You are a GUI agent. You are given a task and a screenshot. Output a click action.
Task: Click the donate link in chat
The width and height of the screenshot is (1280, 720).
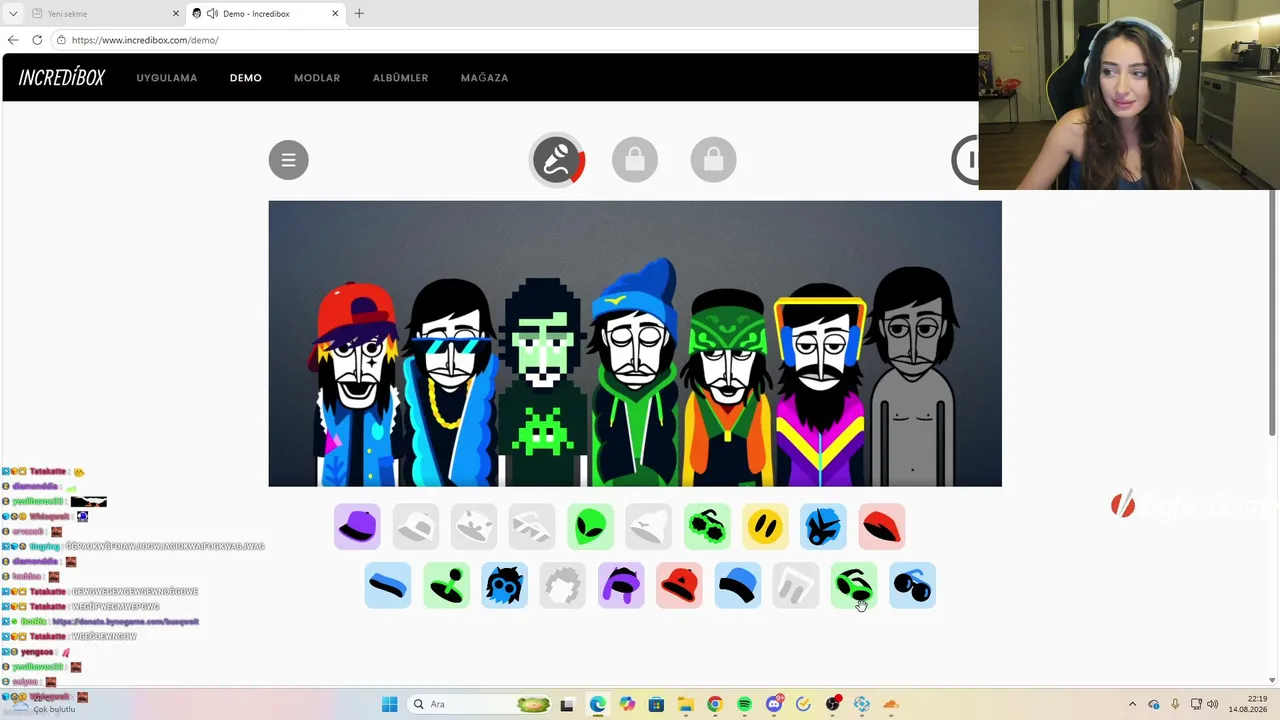tap(126, 621)
